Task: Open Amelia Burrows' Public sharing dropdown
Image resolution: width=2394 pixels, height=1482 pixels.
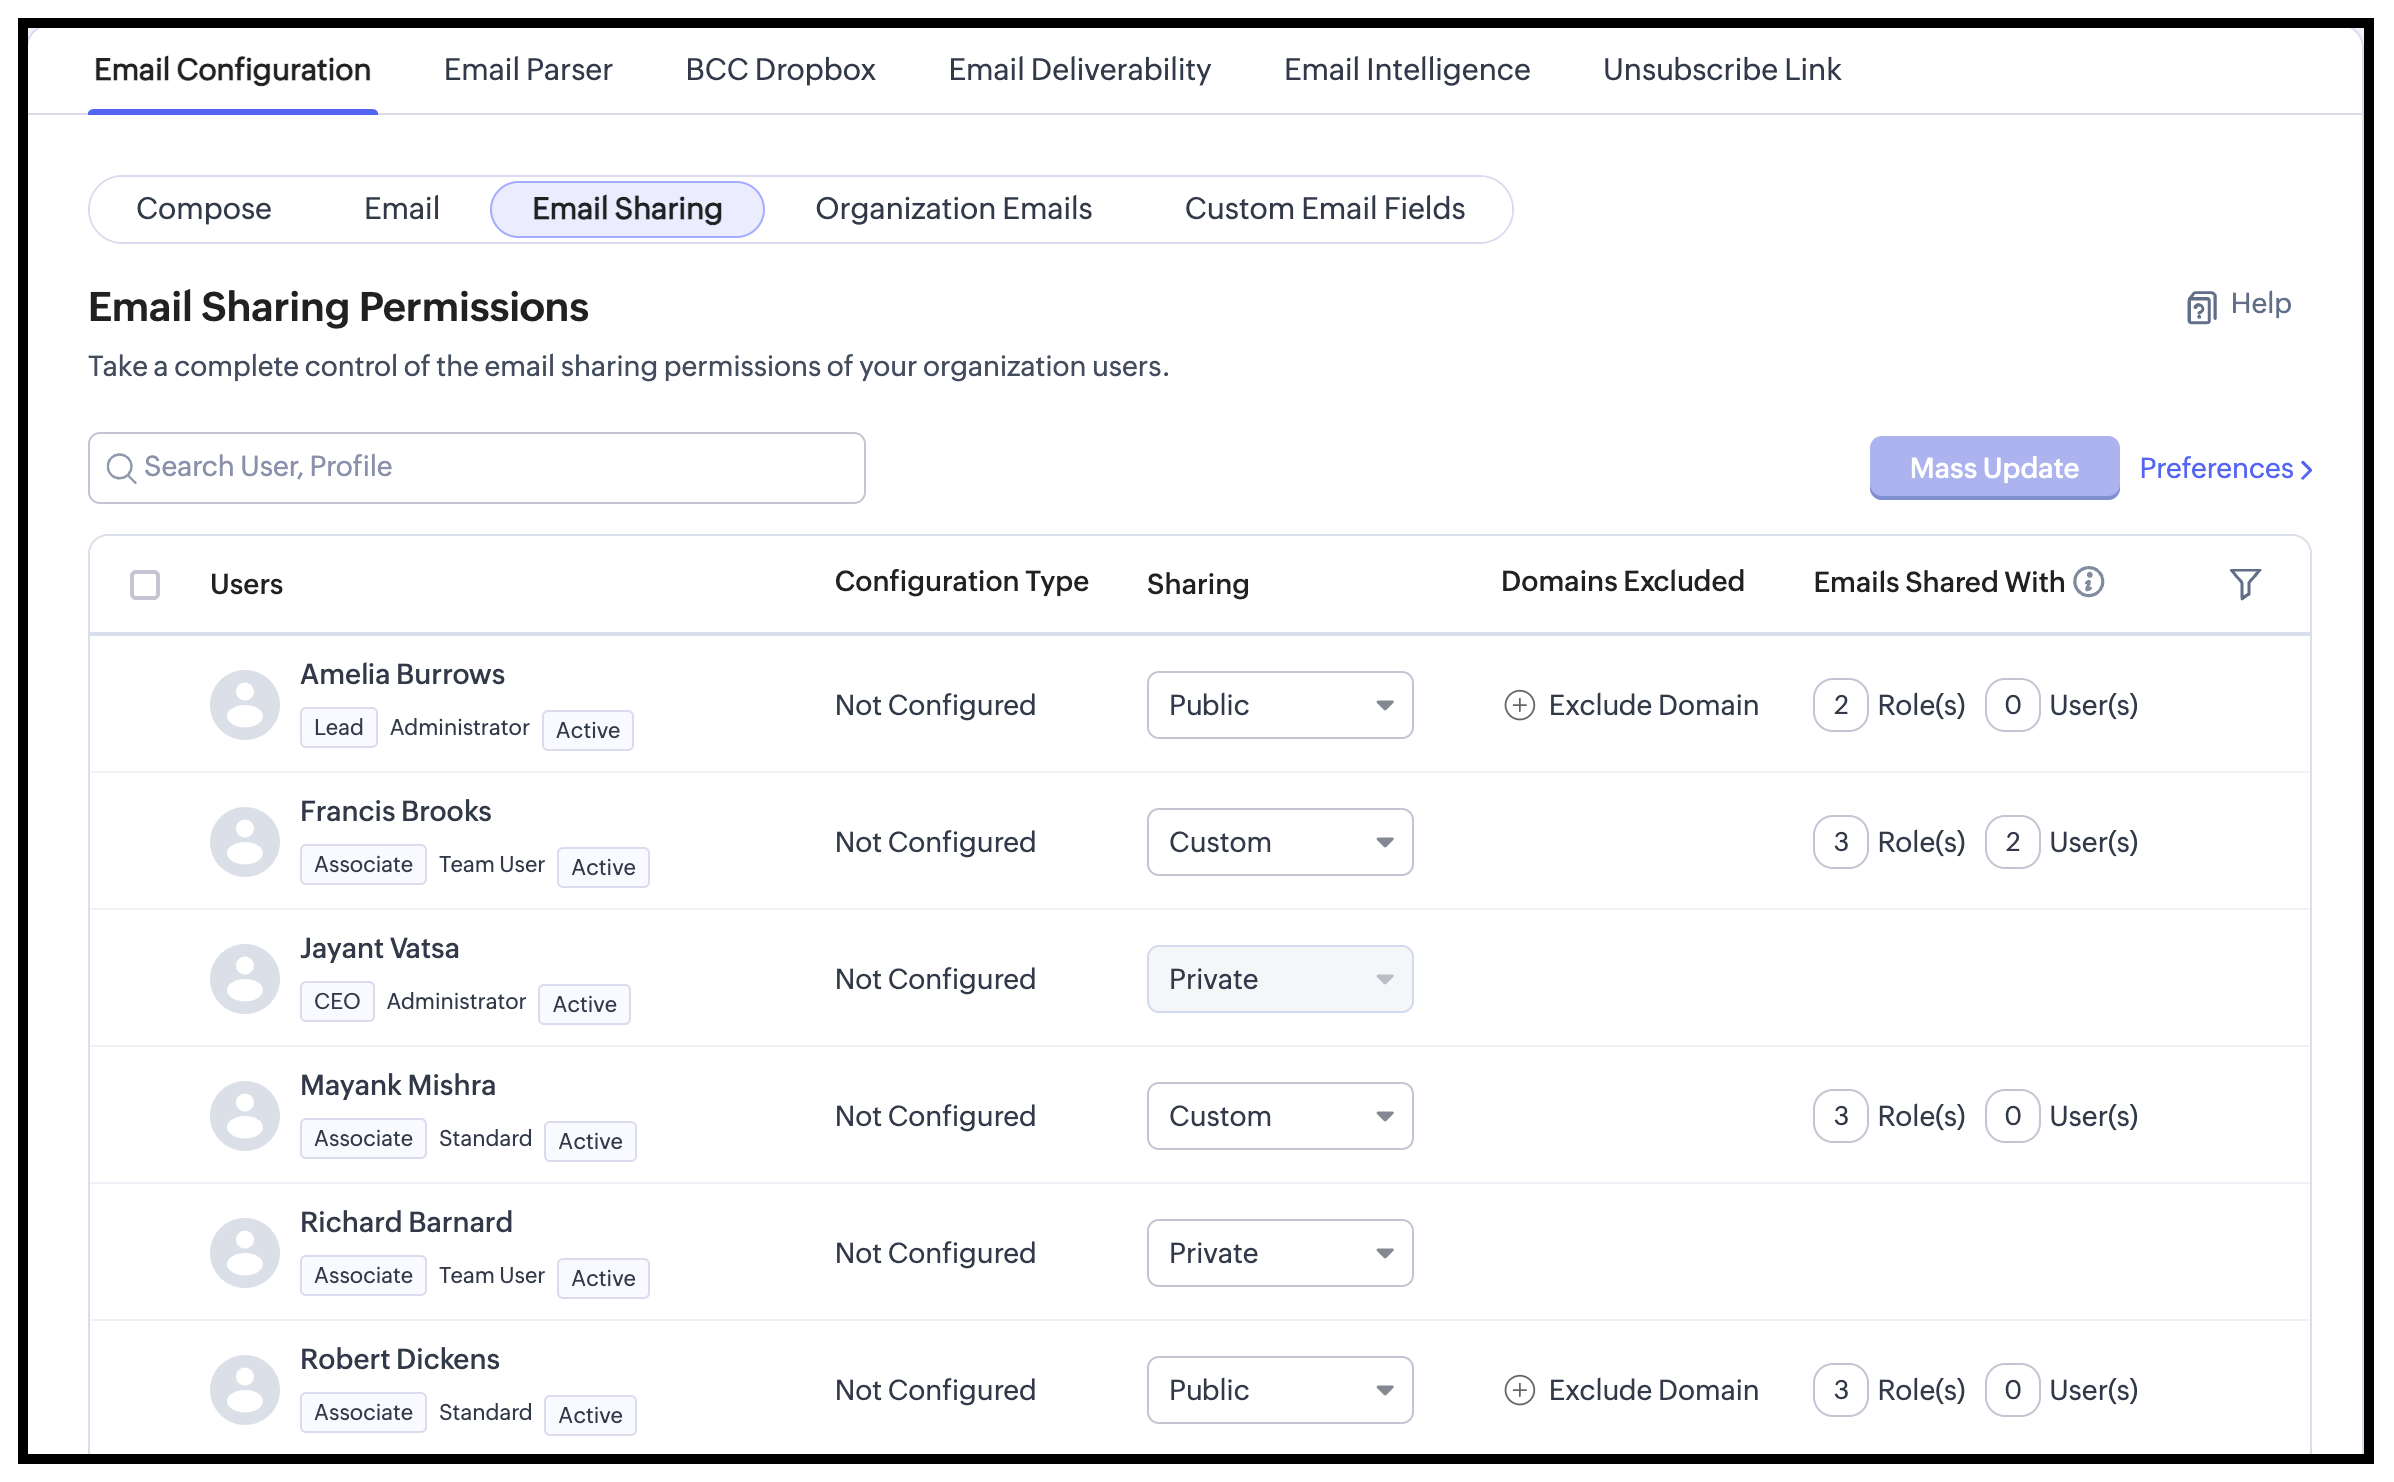Action: [1279, 705]
